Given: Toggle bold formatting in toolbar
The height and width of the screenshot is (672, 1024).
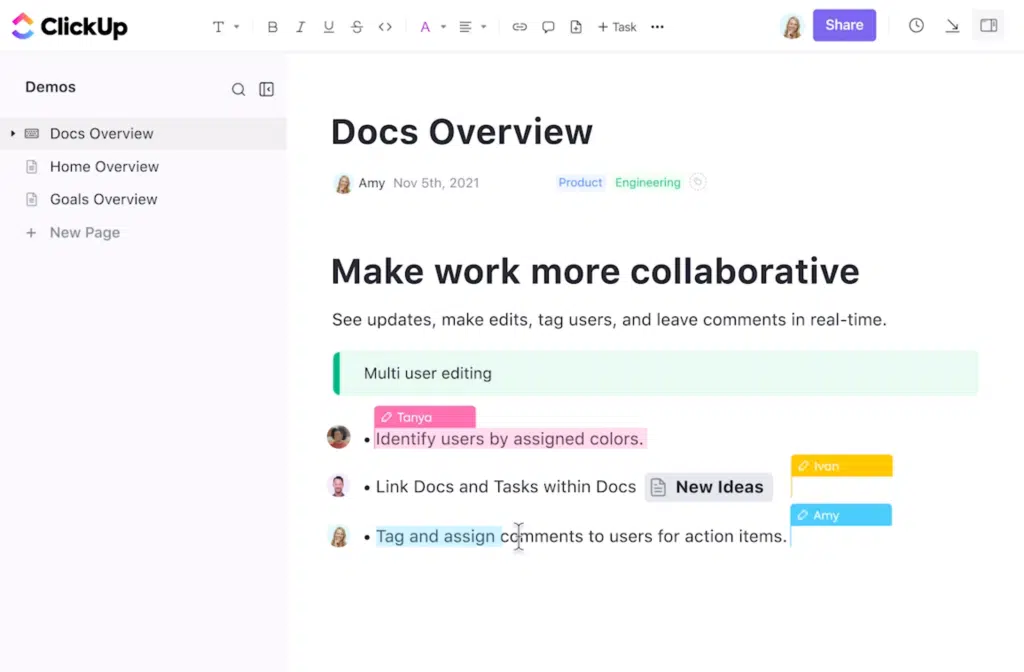Looking at the screenshot, I should point(272,27).
